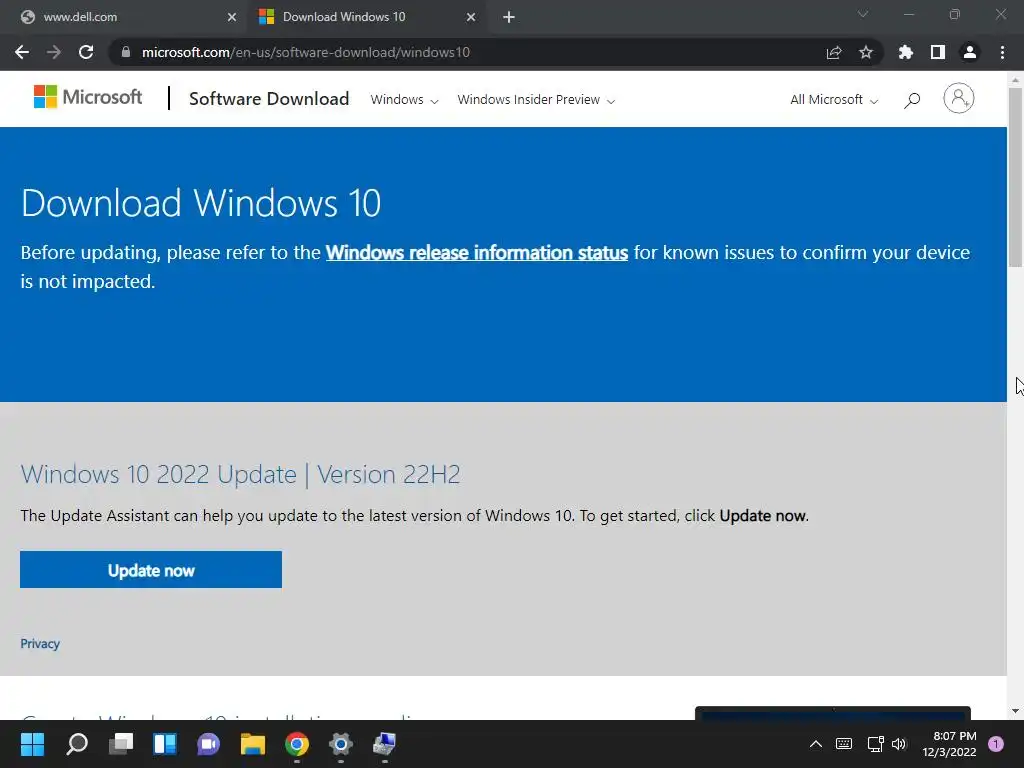Expand the Windows menu

click(x=404, y=99)
